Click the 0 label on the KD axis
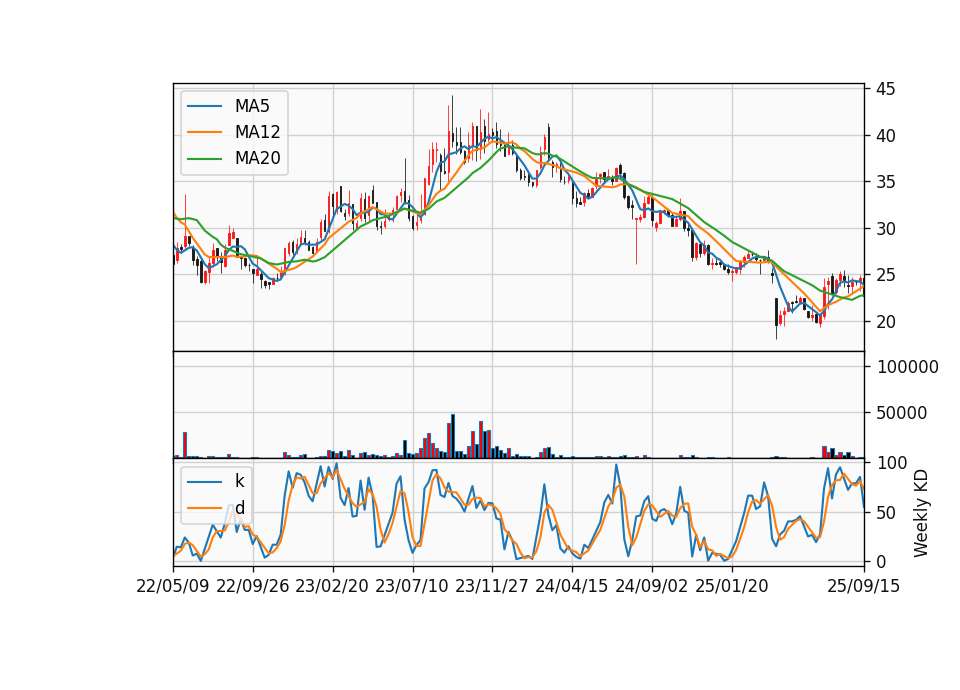This screenshot has height=690, width=960. pyautogui.click(x=882, y=561)
